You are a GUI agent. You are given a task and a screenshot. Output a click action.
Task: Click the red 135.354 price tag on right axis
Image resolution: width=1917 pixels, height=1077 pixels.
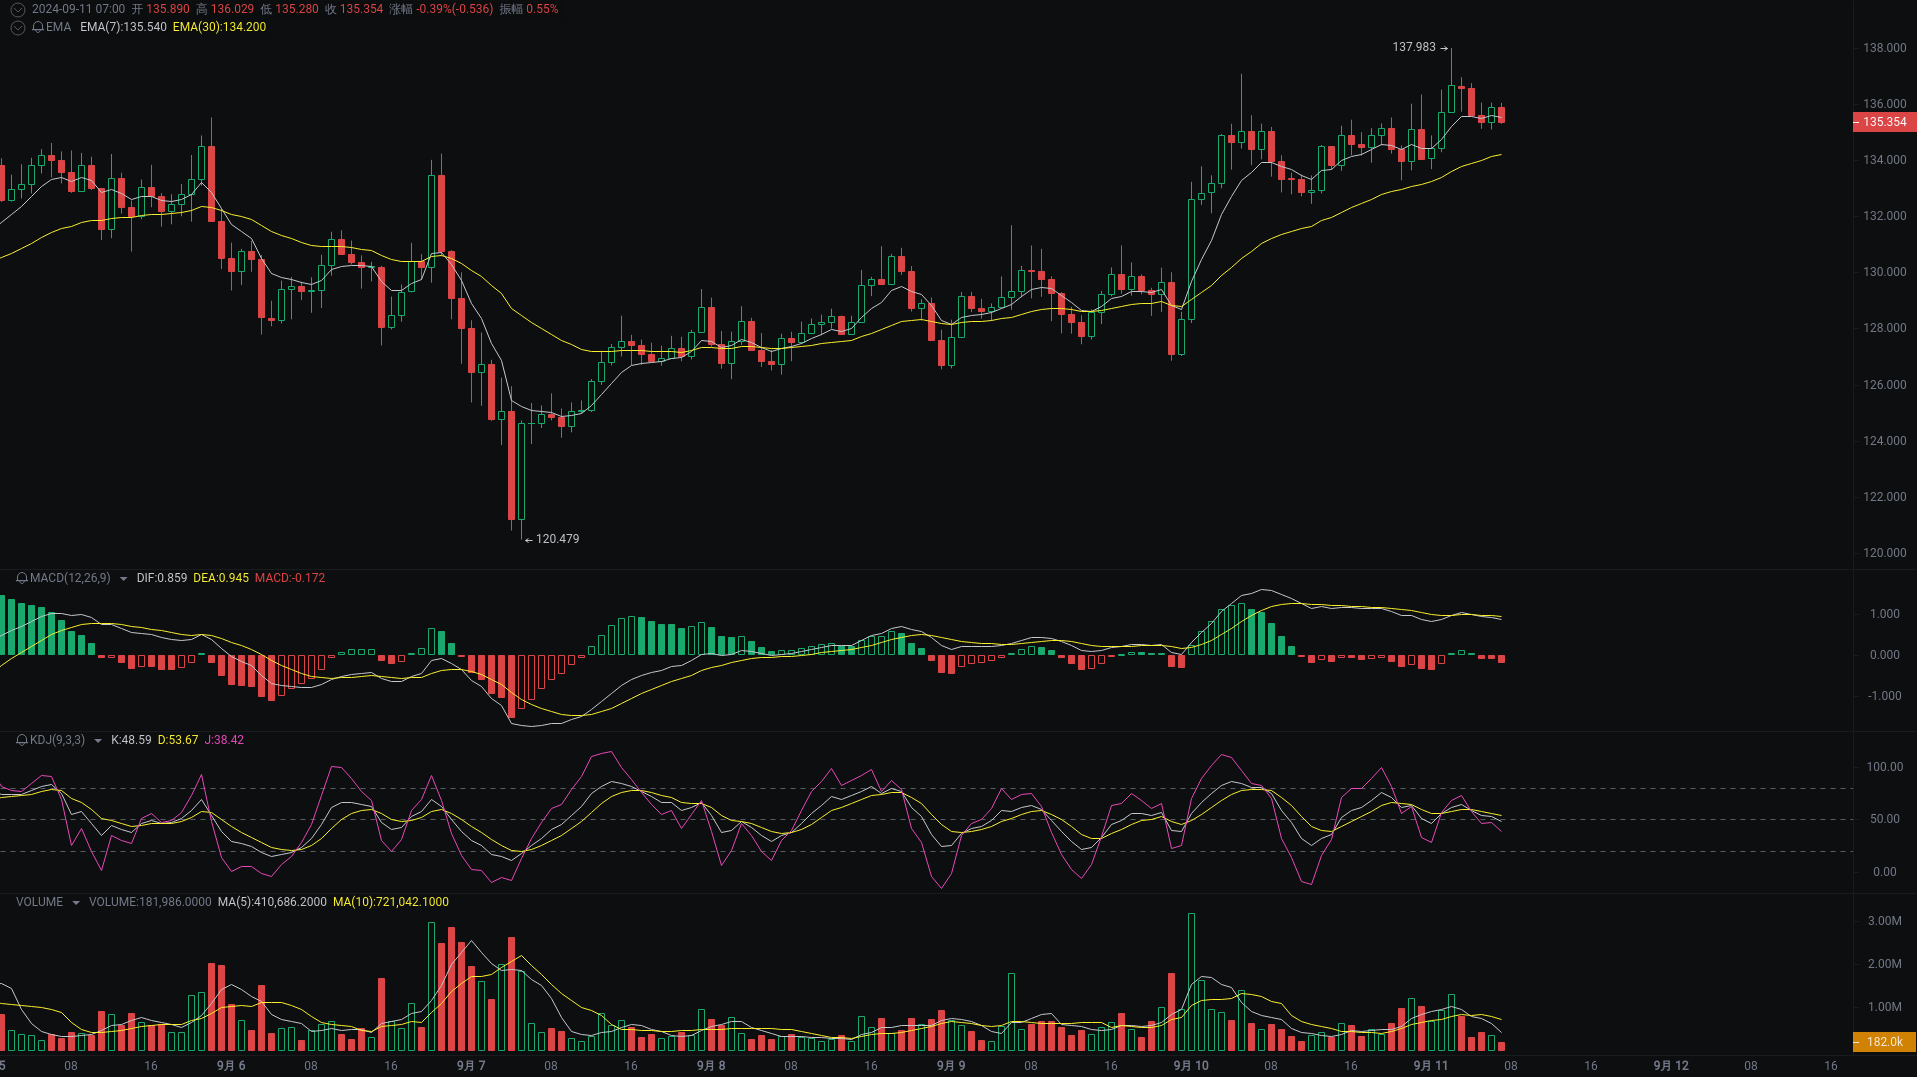[x=1885, y=122]
